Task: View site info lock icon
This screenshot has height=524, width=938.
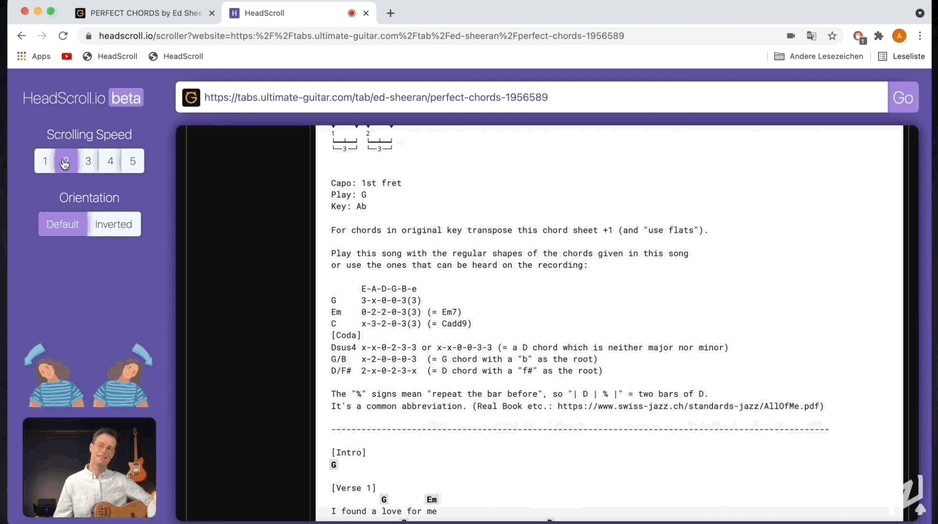Action: pyautogui.click(x=89, y=36)
